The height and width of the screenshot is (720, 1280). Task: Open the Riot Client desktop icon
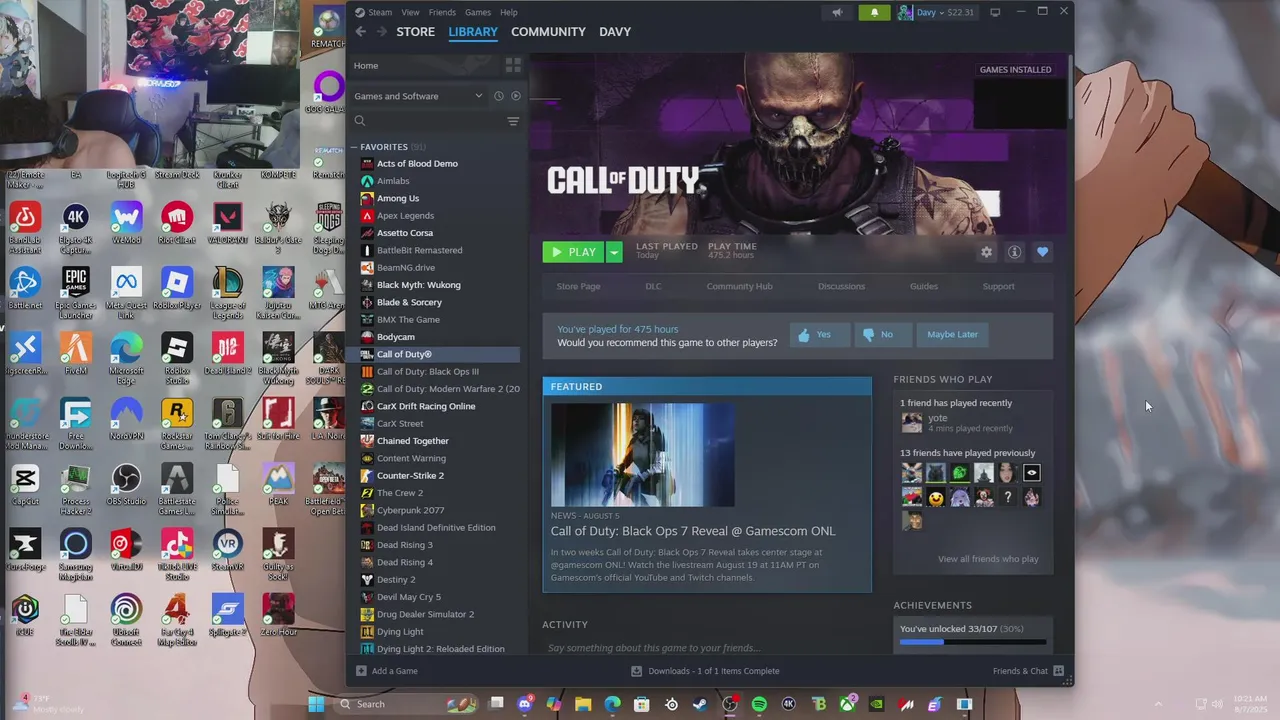click(177, 223)
